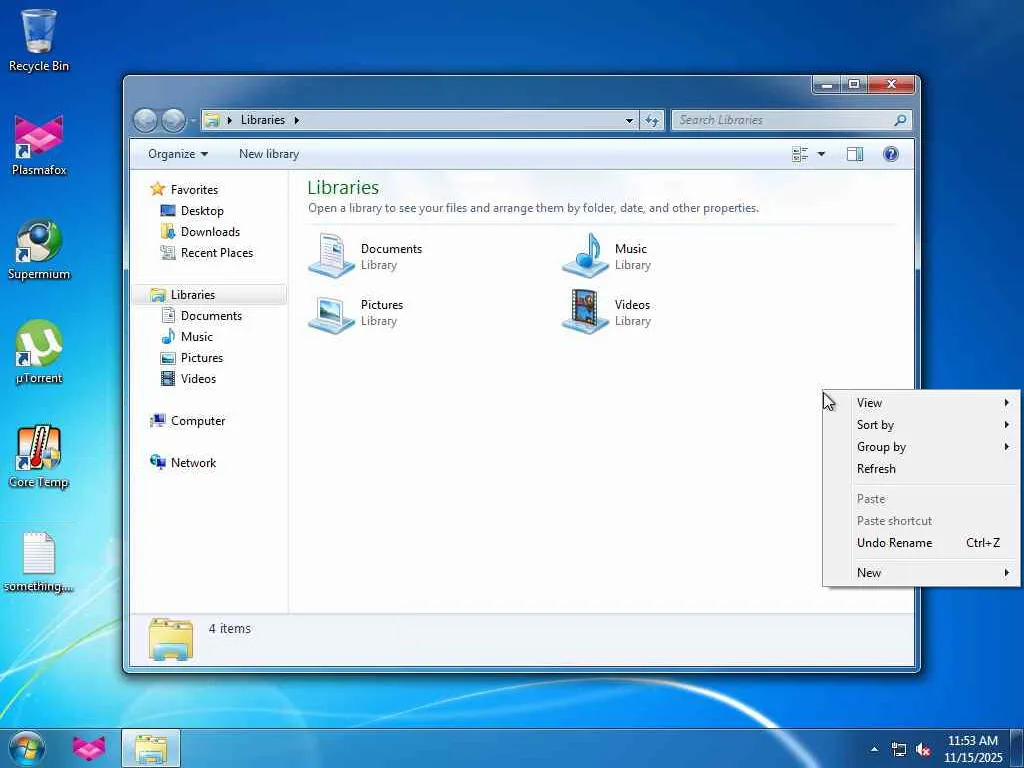Click the Show desktop strip
The width and height of the screenshot is (1024, 768).
(1017, 749)
